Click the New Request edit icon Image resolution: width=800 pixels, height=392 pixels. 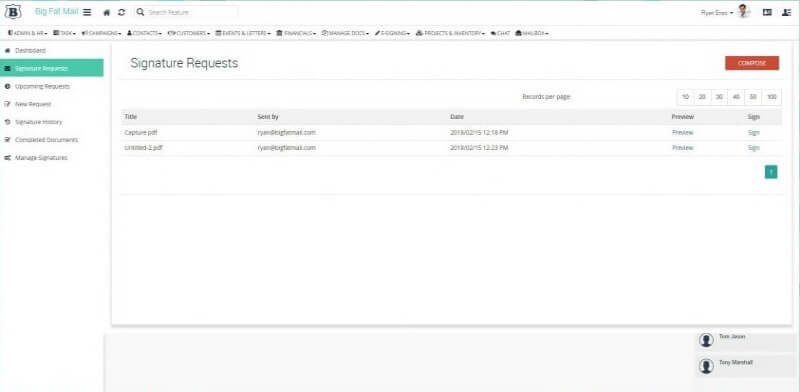[x=7, y=104]
